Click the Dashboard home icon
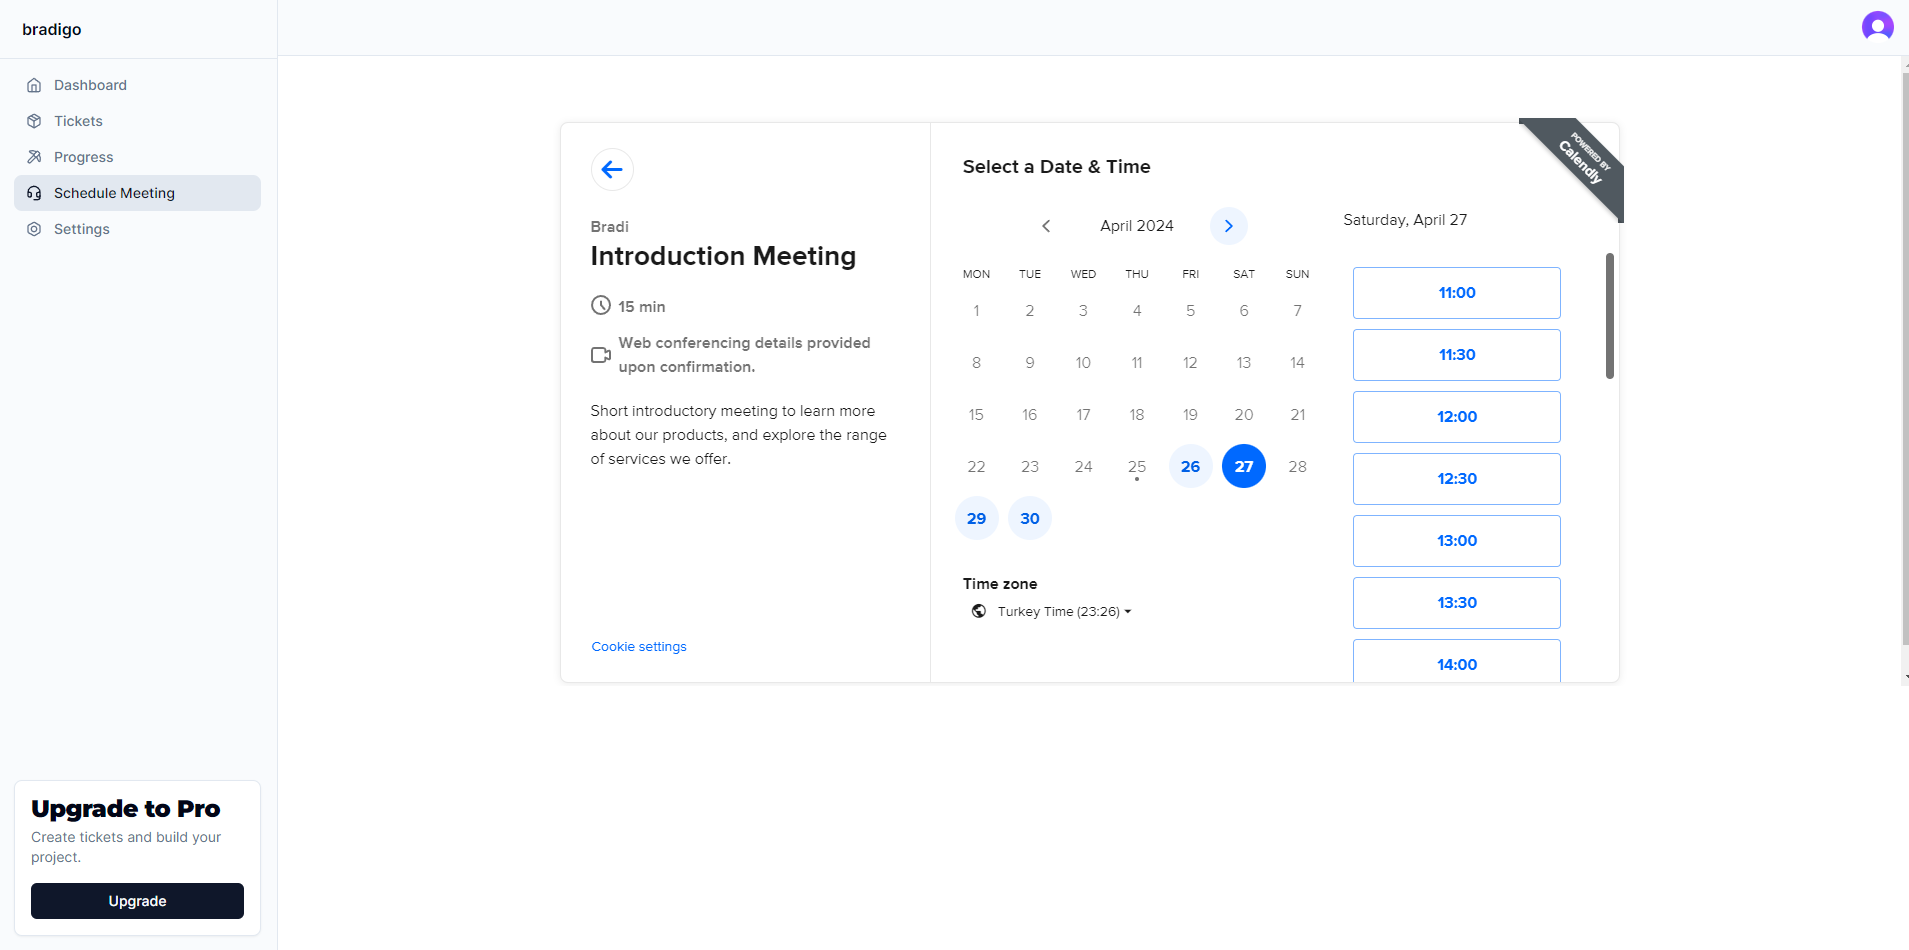The image size is (1909, 950). click(x=34, y=85)
